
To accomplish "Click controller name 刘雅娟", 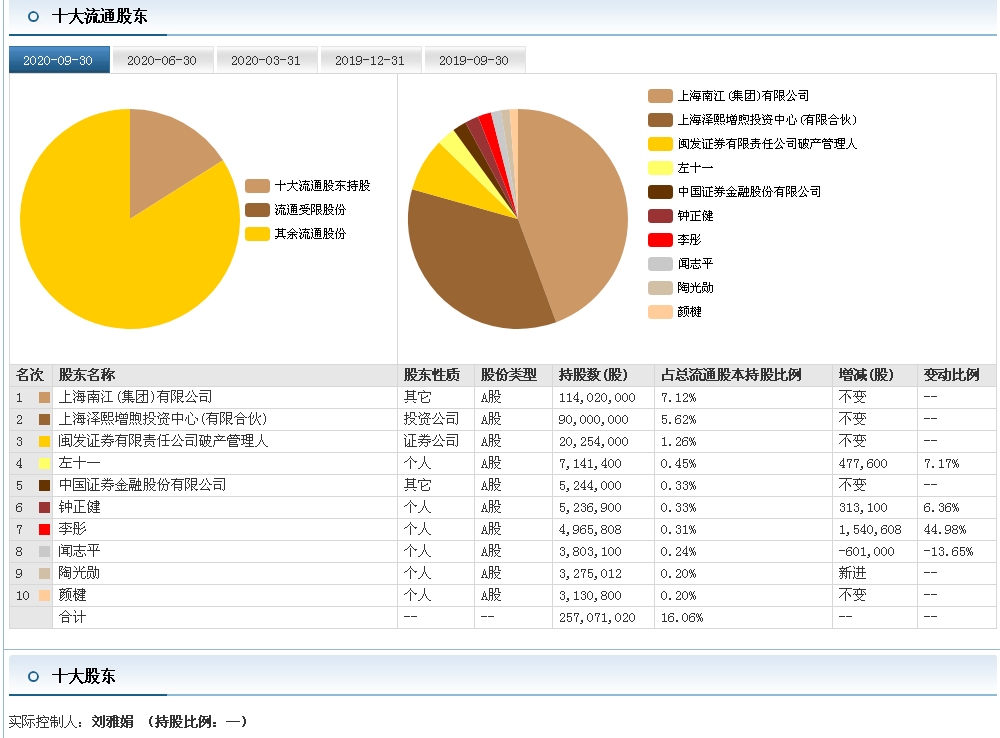I will [113, 721].
